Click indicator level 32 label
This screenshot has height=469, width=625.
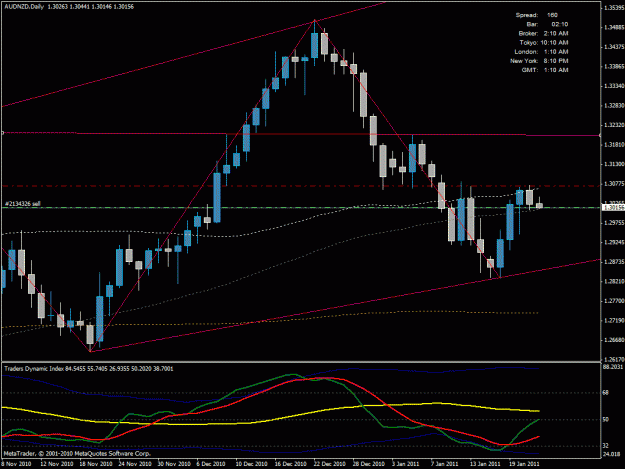tap(606, 446)
